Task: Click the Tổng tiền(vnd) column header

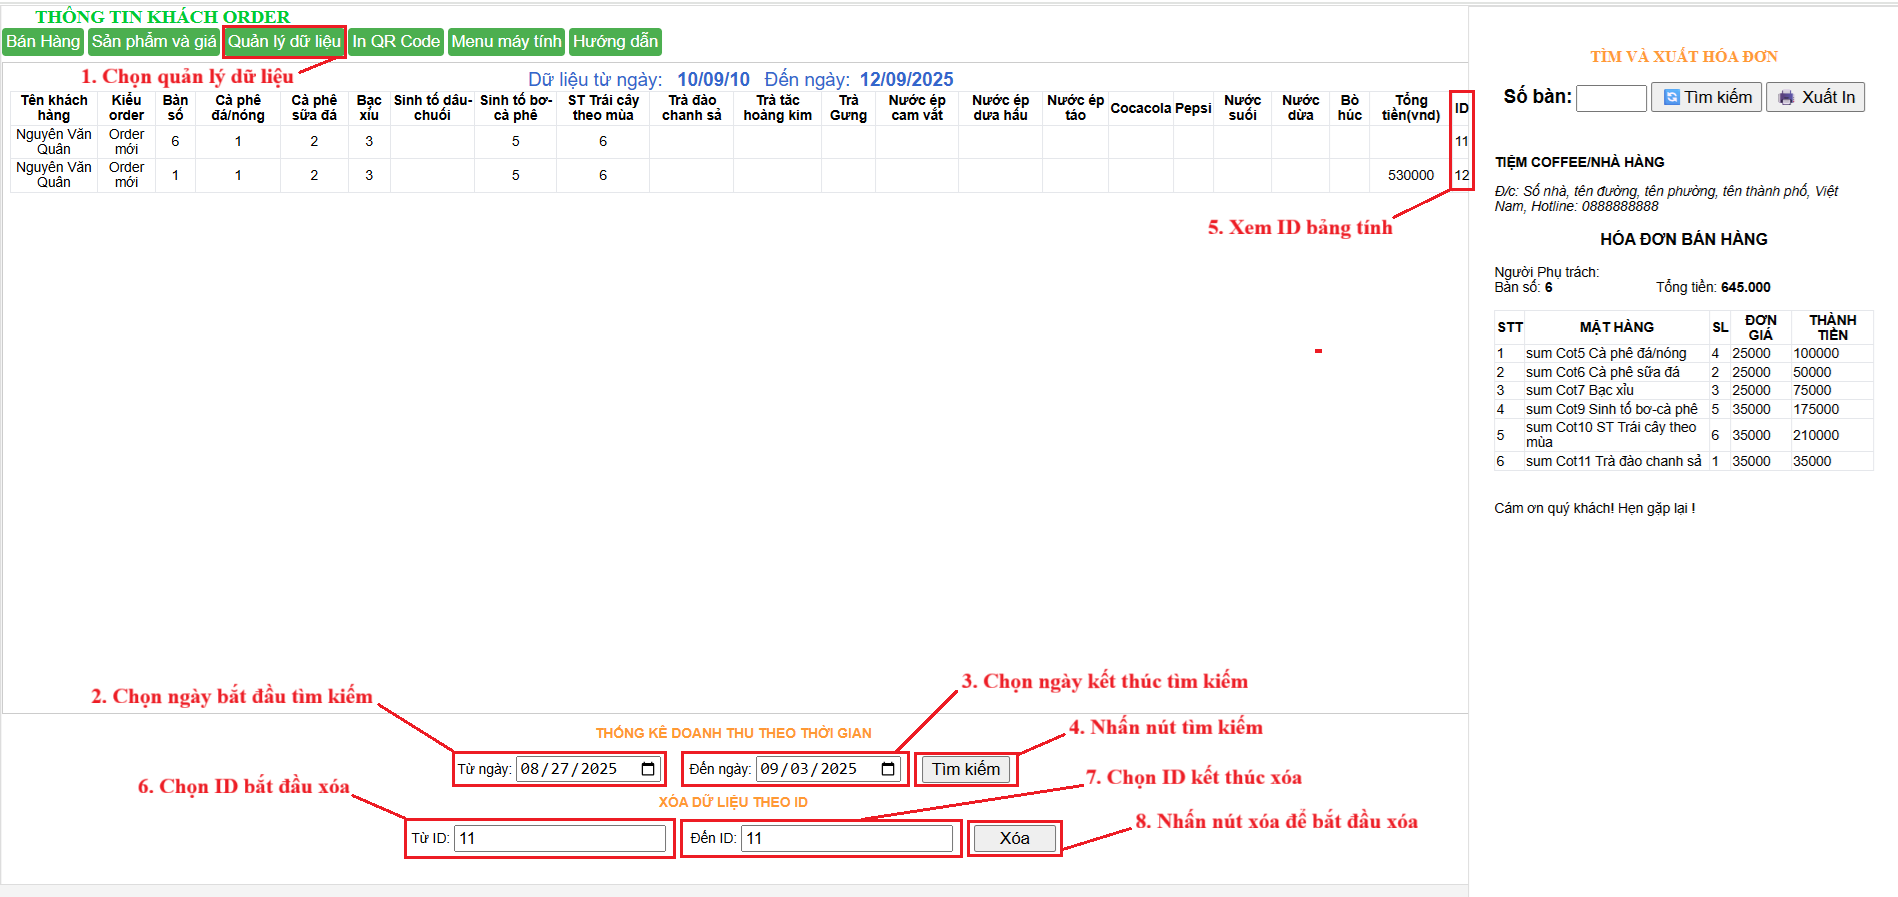Action: pos(1410,108)
